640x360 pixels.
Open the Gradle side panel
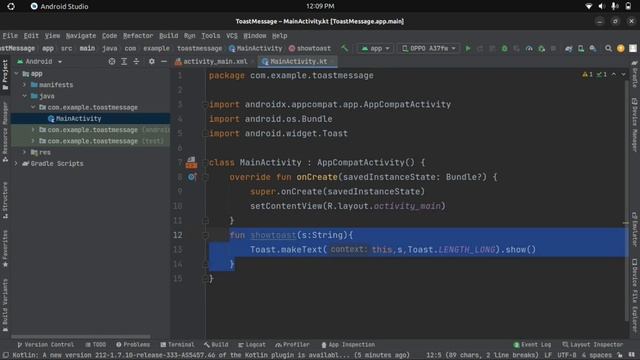point(635,74)
